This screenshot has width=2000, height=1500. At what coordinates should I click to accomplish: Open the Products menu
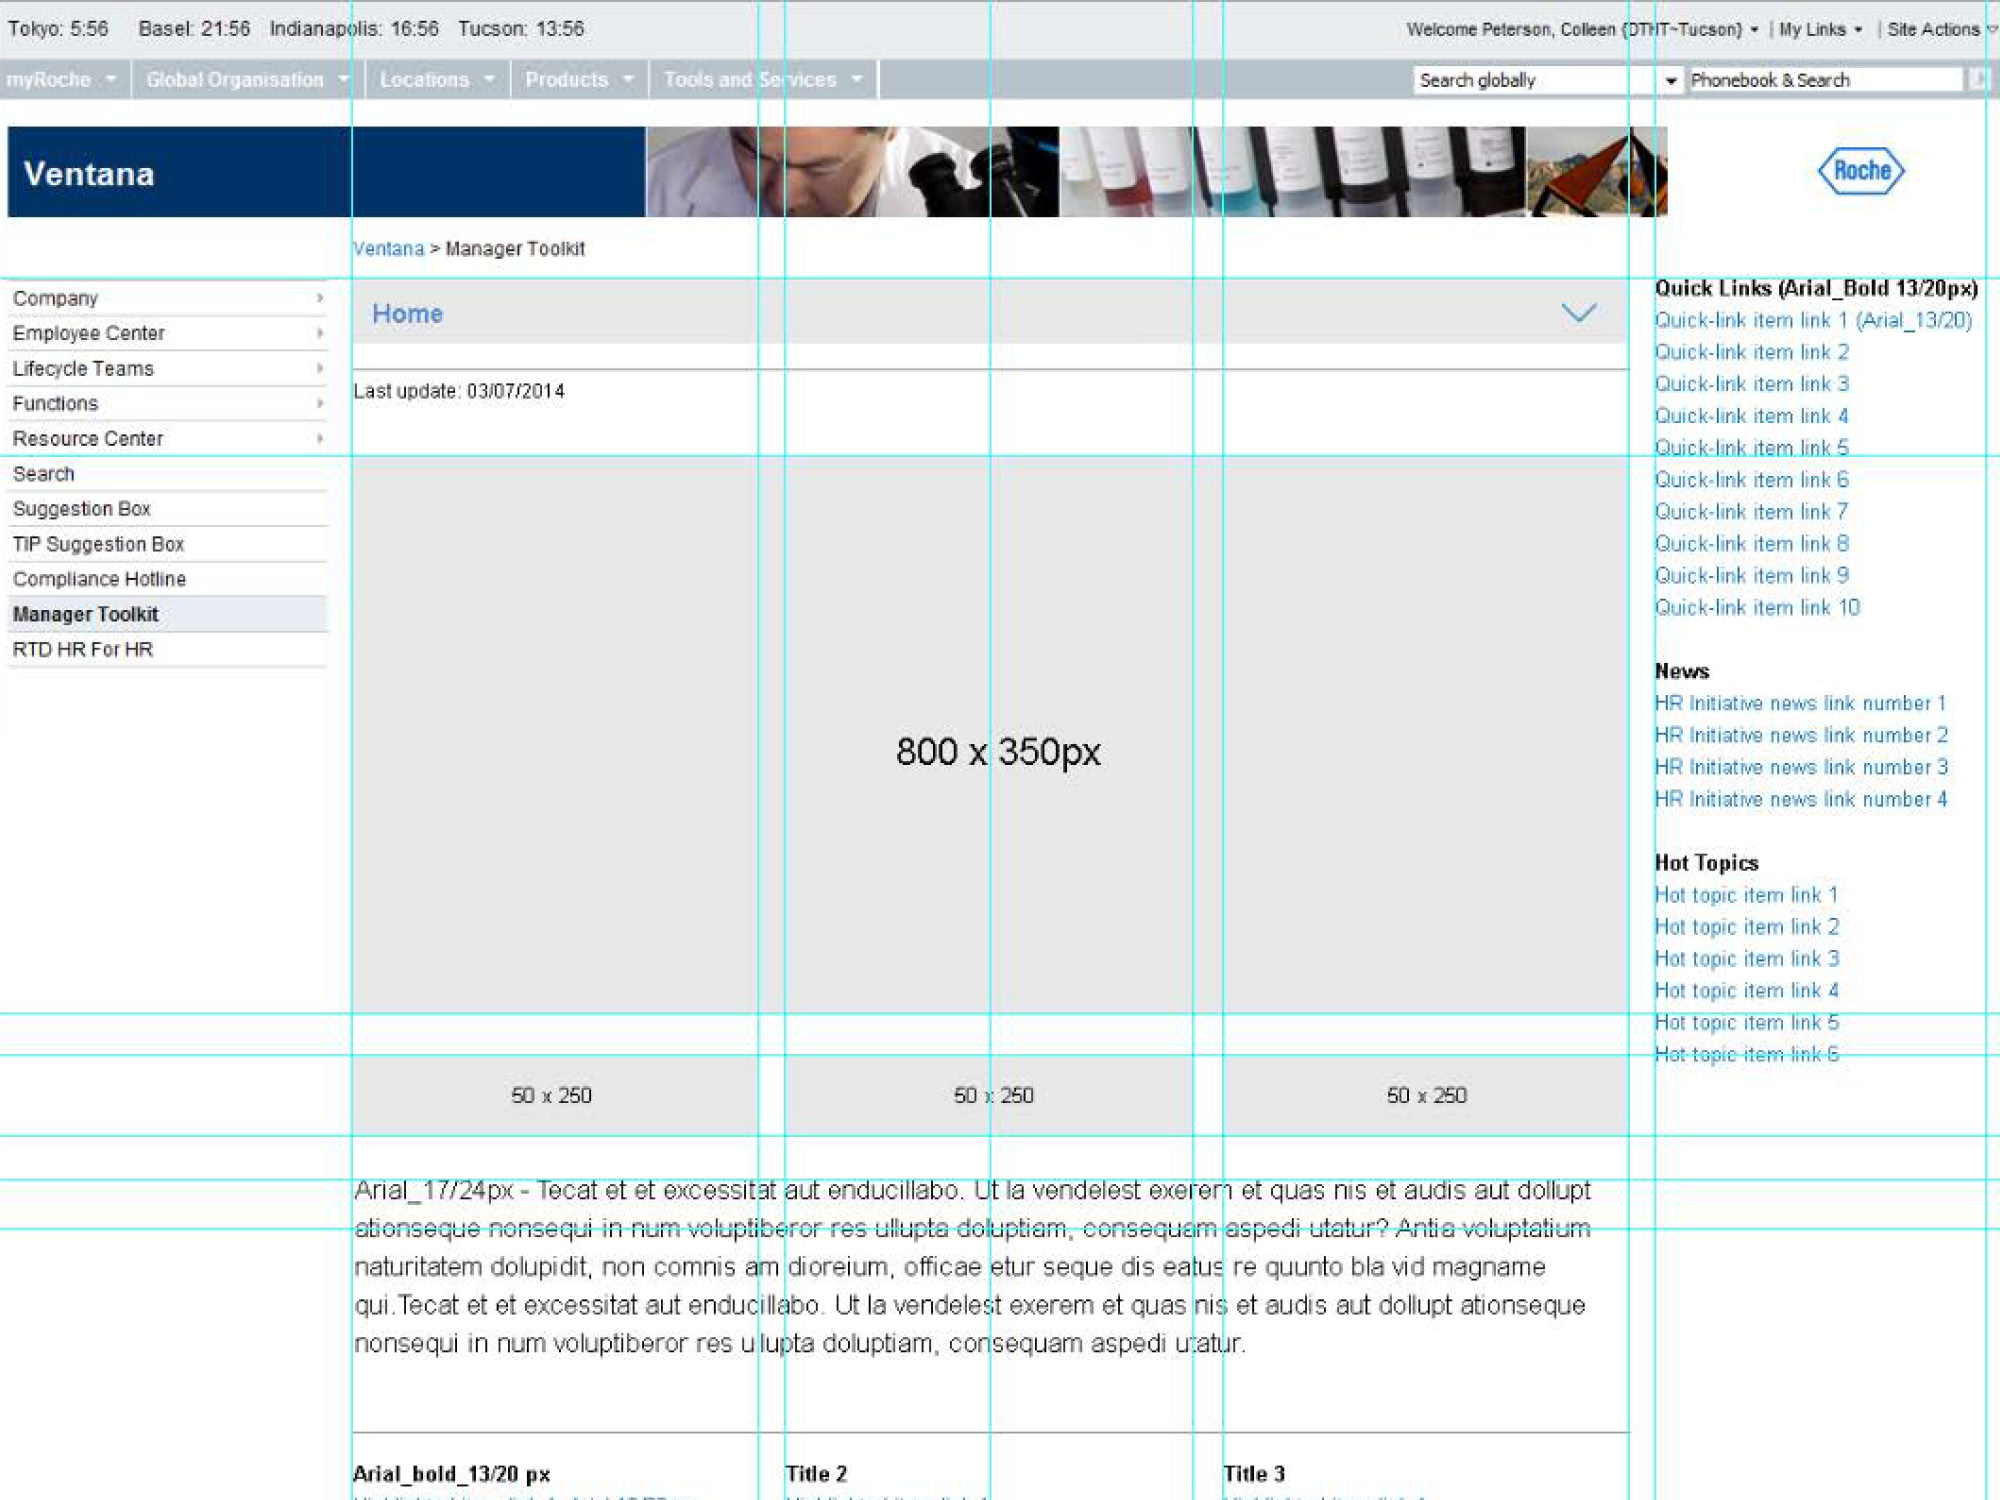click(579, 80)
